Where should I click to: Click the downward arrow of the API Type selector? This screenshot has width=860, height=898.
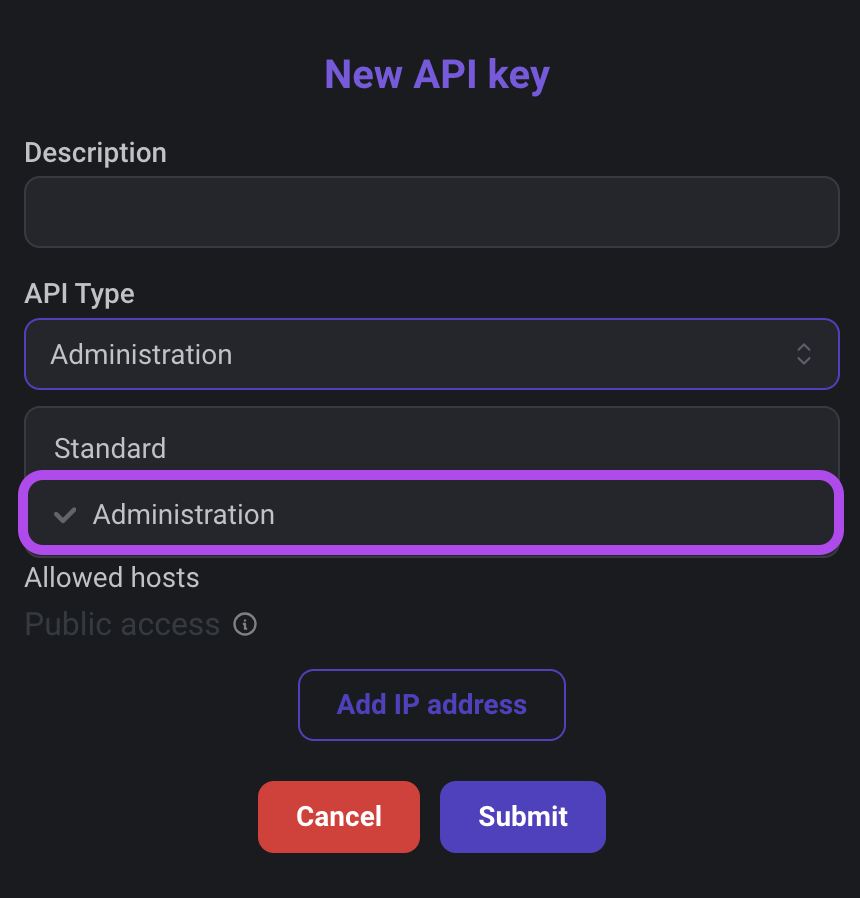[804, 361]
